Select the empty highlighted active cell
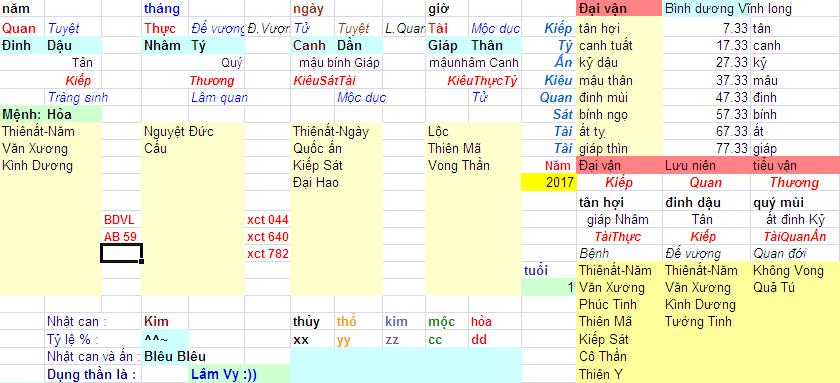The height and width of the screenshot is (383, 840). pyautogui.click(x=121, y=253)
